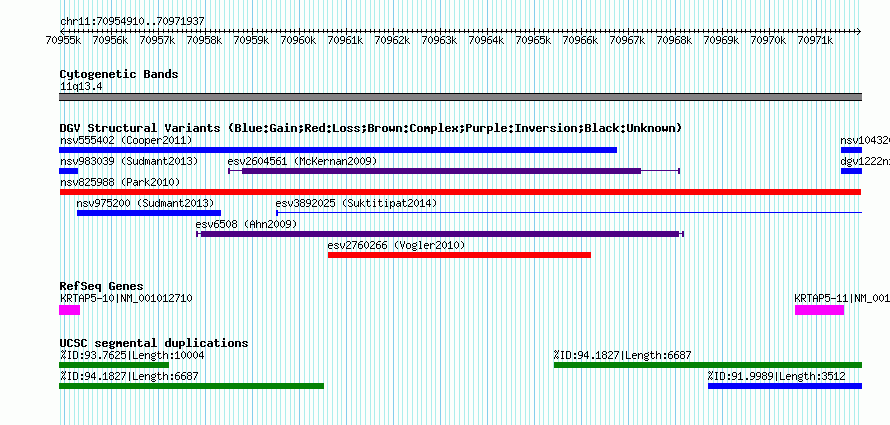Open nsv825988 (Park2010) variant label

pos(120,182)
